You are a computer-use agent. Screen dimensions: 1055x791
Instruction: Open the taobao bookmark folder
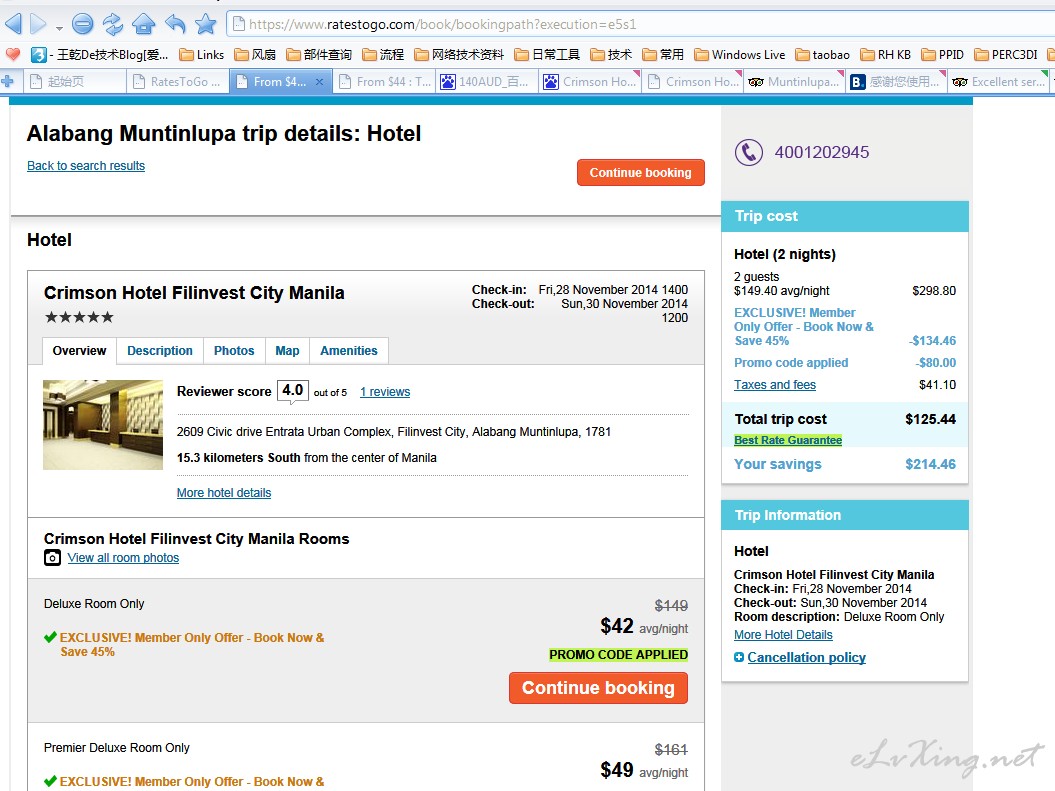pos(822,54)
